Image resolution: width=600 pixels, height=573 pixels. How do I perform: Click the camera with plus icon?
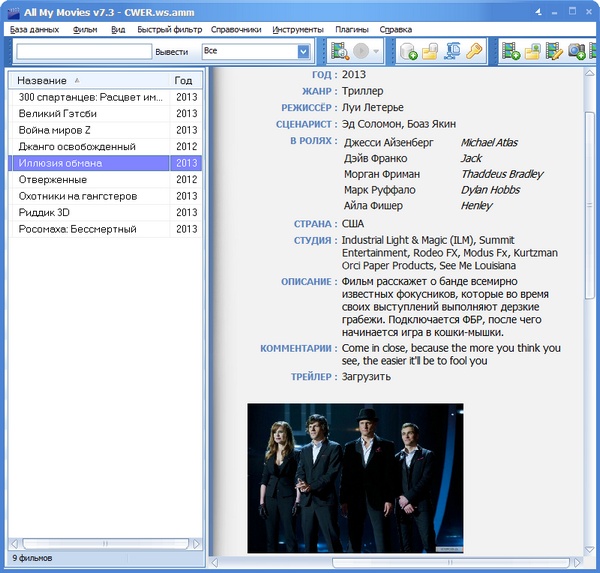click(577, 51)
